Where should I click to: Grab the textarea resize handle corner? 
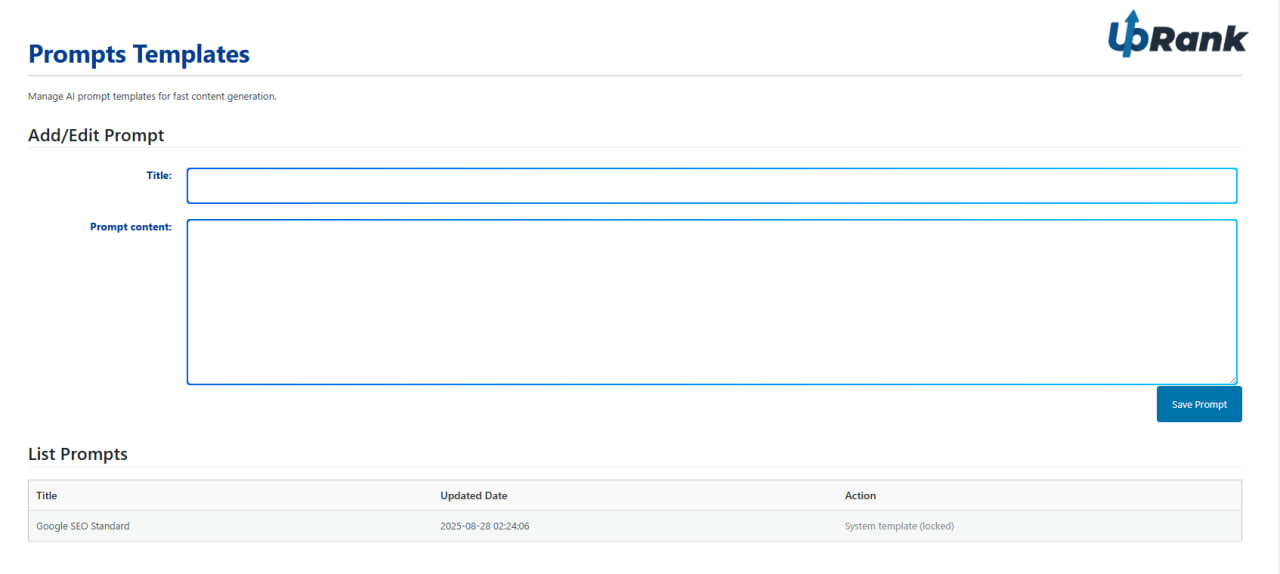click(1232, 379)
